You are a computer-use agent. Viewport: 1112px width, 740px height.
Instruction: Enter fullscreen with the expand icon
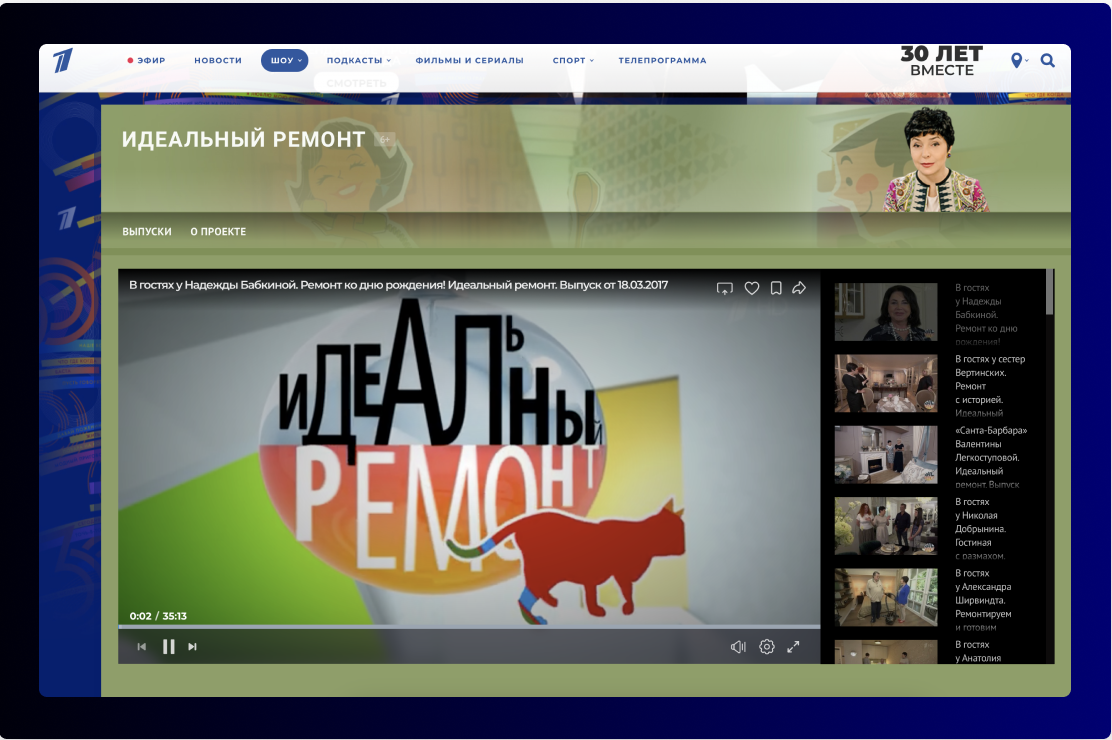point(793,646)
